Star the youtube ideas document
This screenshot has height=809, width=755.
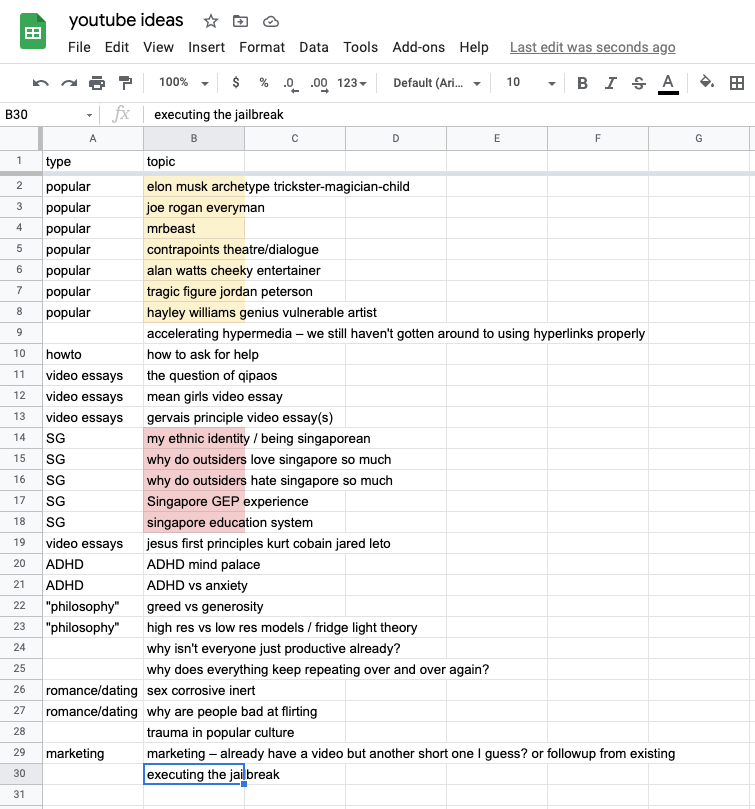(211, 21)
